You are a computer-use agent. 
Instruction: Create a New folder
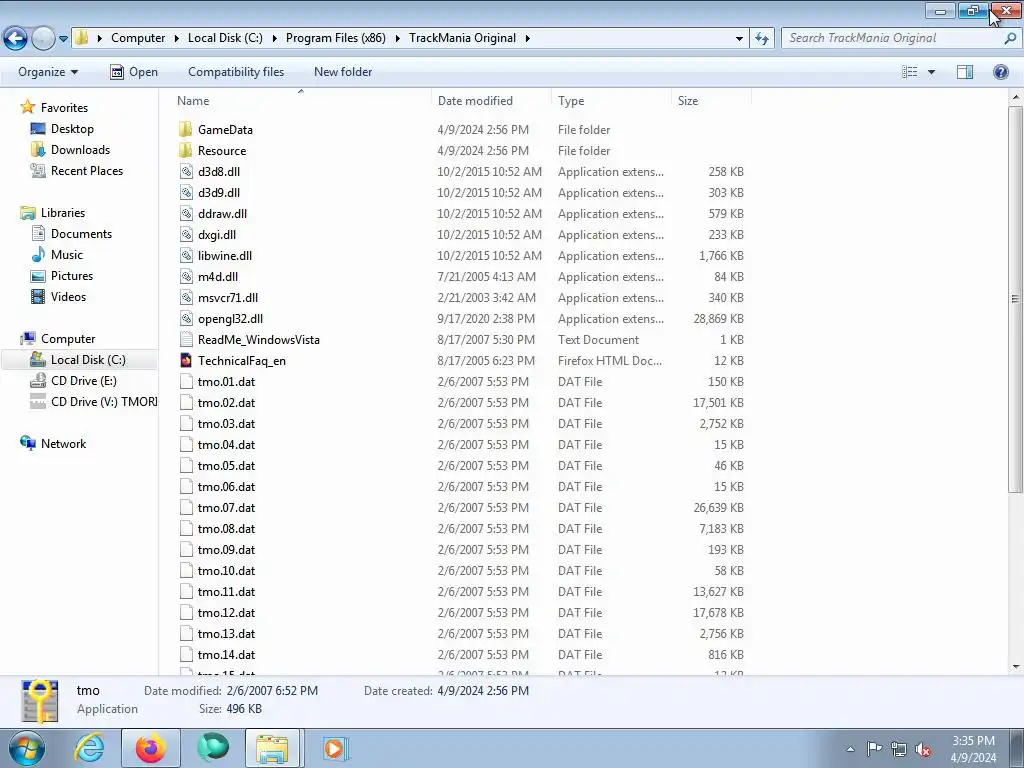(x=343, y=72)
